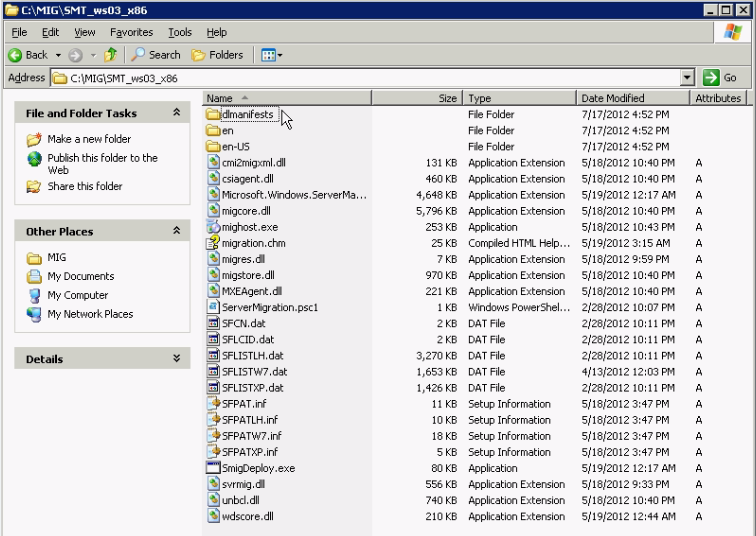Select SmigDeploy.exe application icon
The width and height of the screenshot is (756, 536).
point(213,468)
